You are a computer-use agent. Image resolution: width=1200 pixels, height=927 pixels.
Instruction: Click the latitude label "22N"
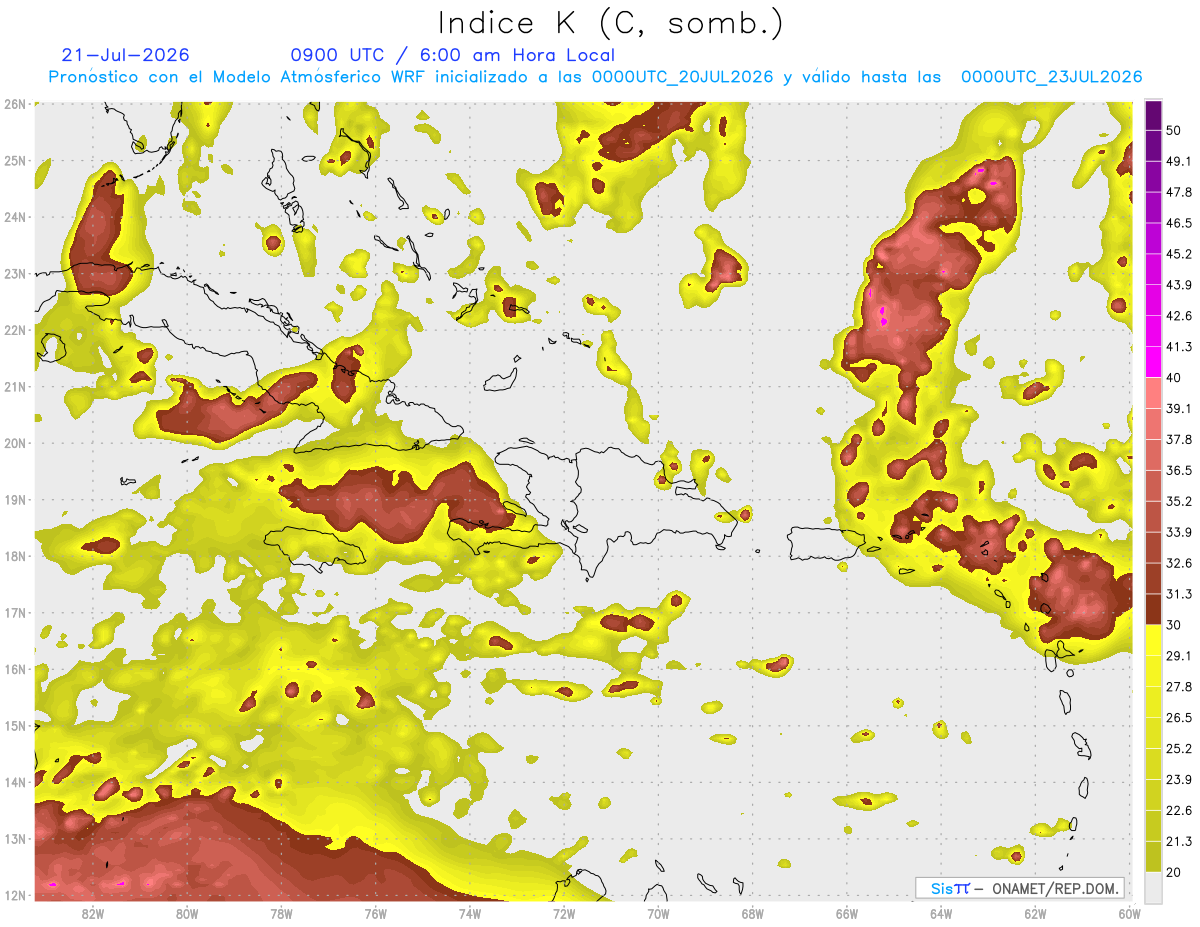tap(14, 330)
